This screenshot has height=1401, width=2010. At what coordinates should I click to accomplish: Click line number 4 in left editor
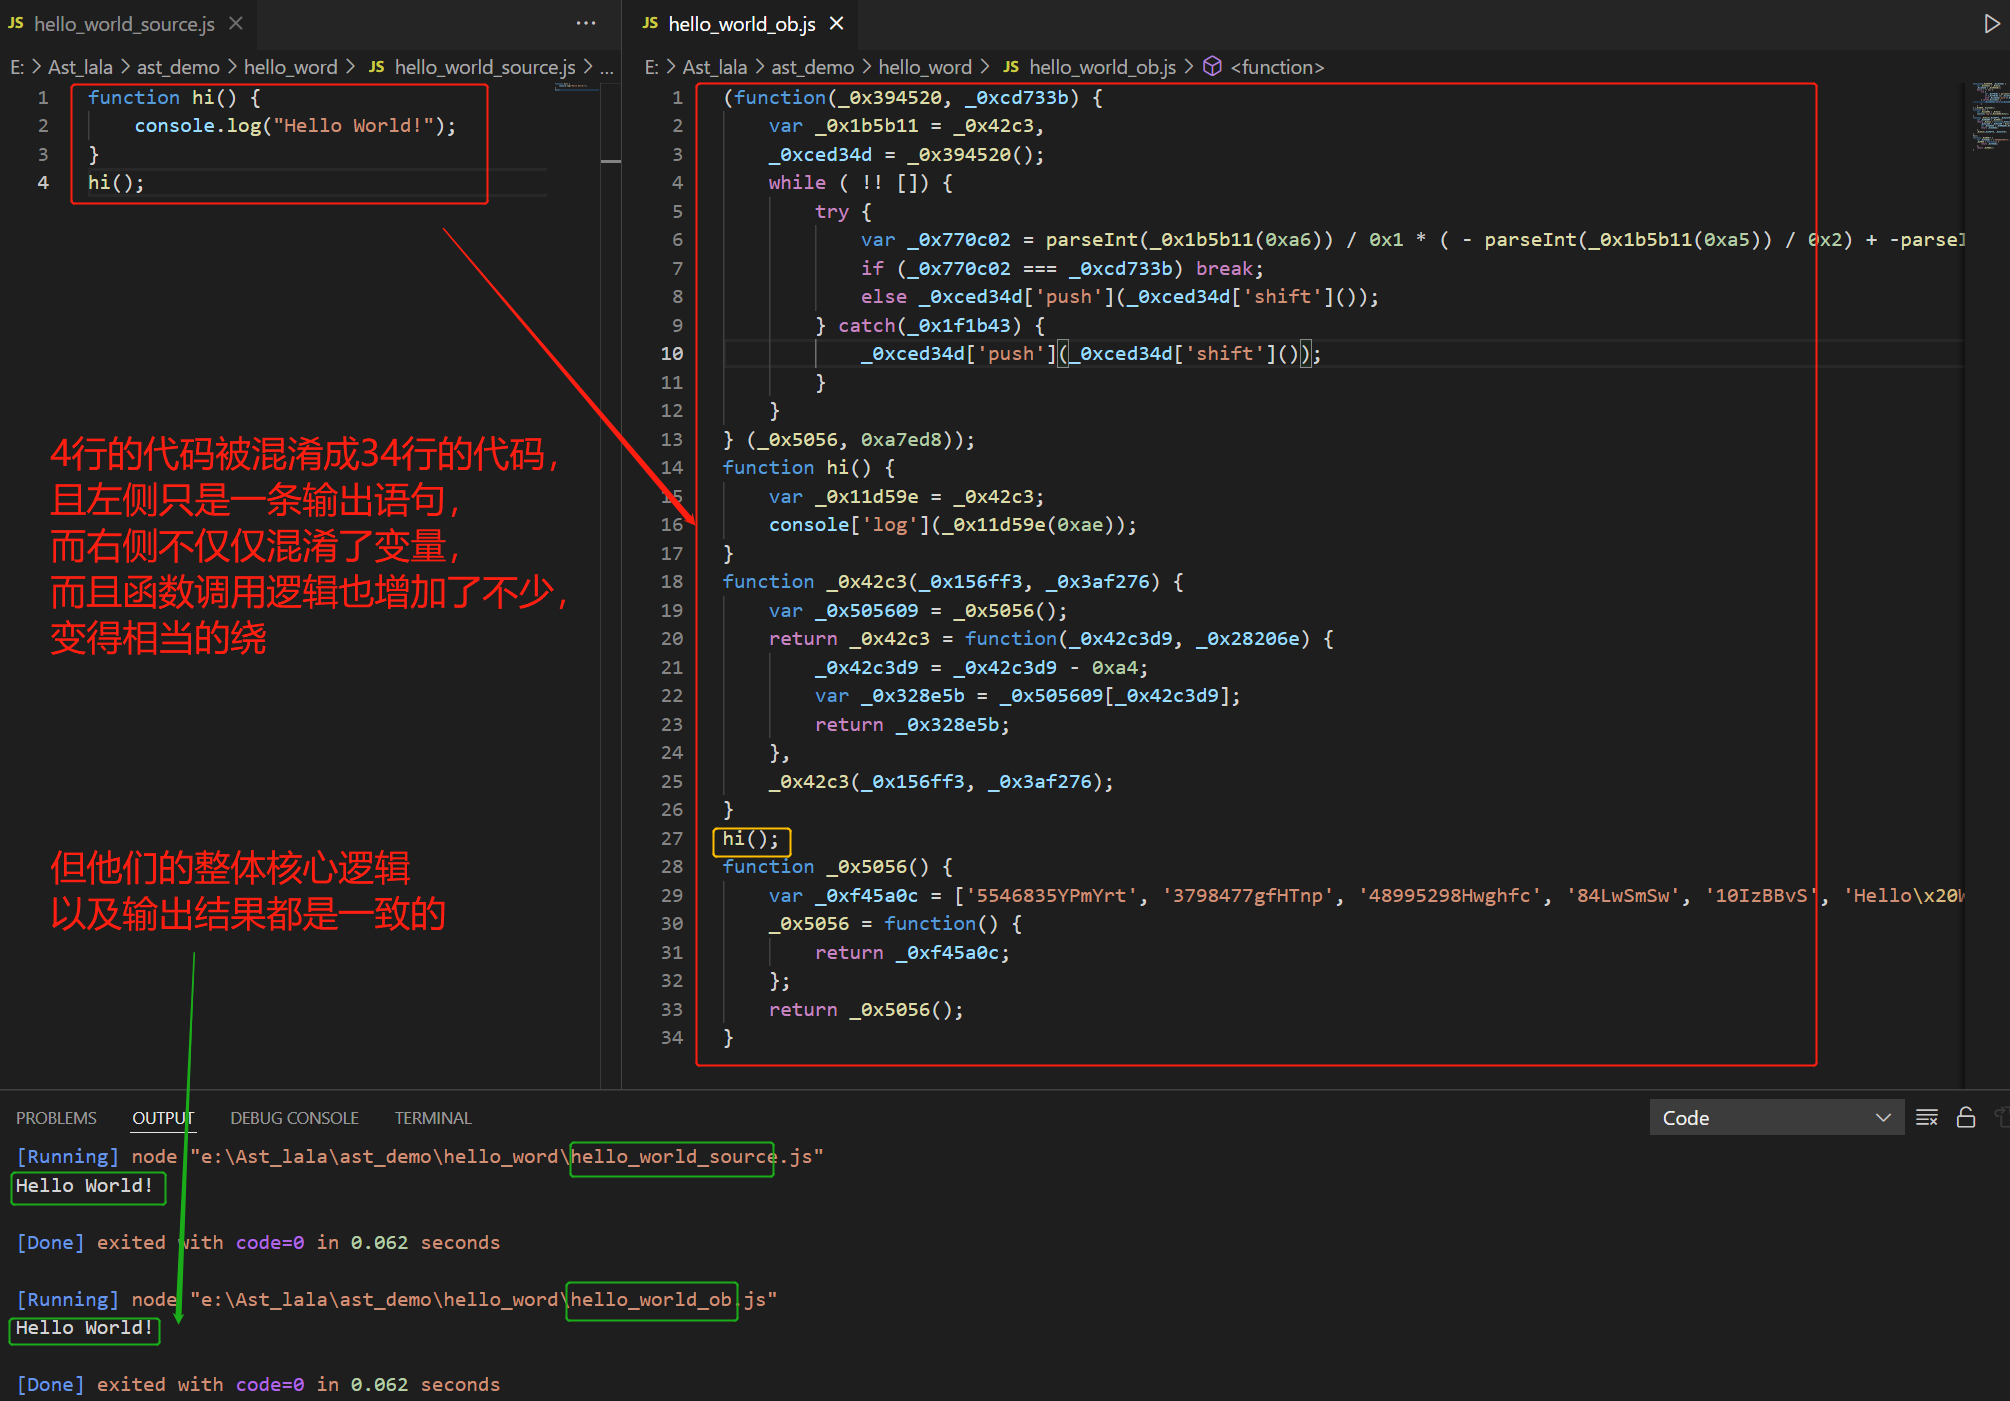(x=43, y=183)
